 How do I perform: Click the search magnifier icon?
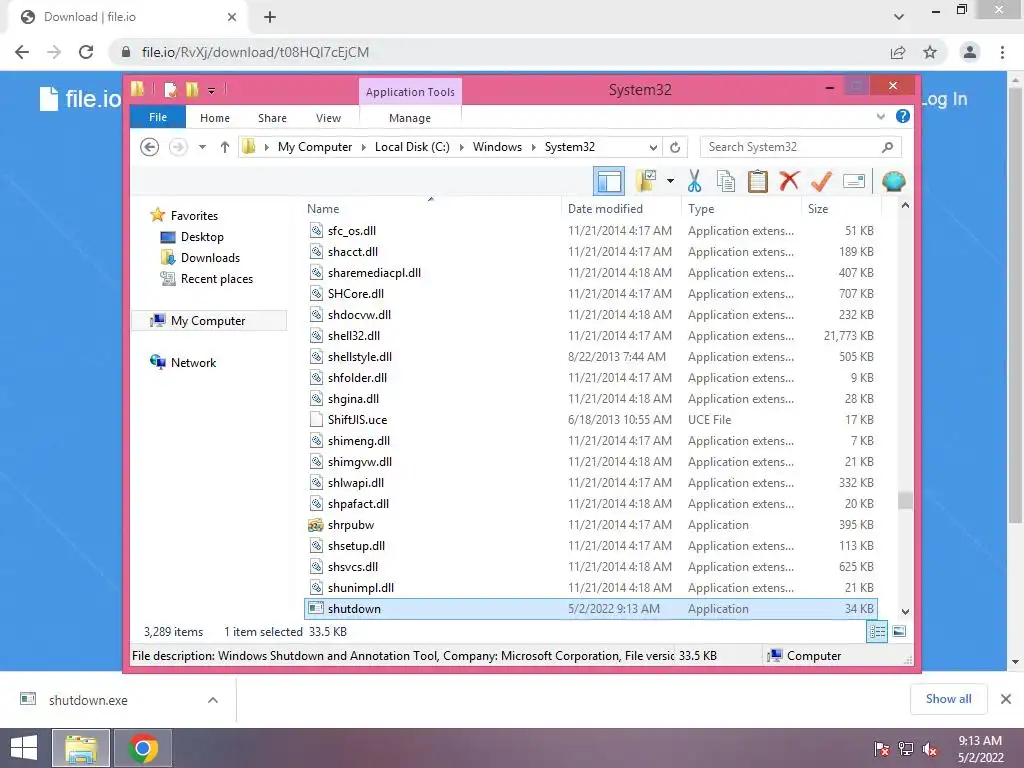pyautogui.click(x=887, y=147)
